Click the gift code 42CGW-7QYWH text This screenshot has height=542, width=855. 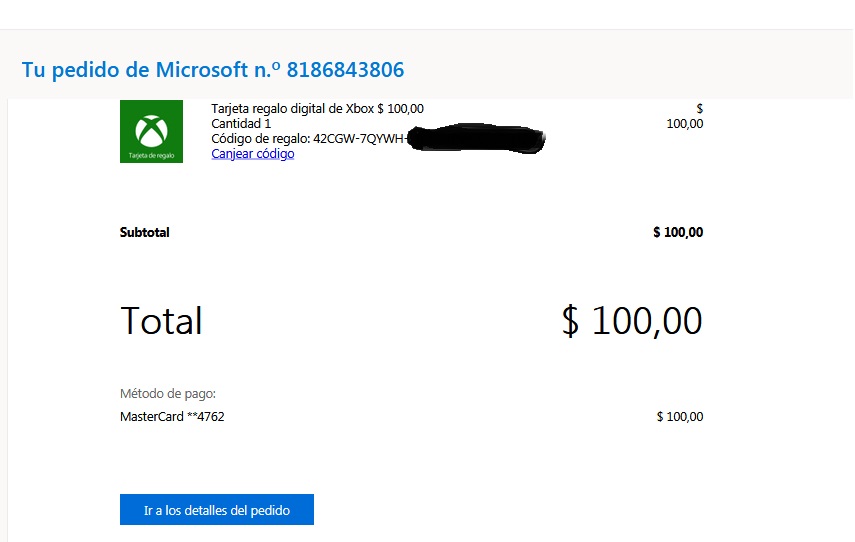(x=358, y=138)
